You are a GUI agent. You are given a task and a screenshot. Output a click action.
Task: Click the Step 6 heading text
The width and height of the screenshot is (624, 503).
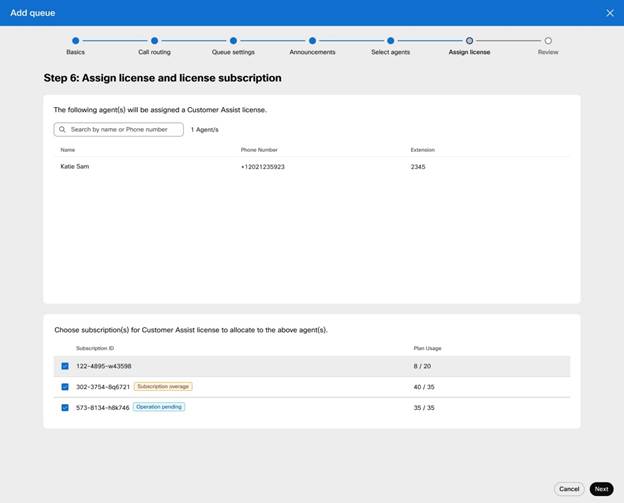point(162,78)
